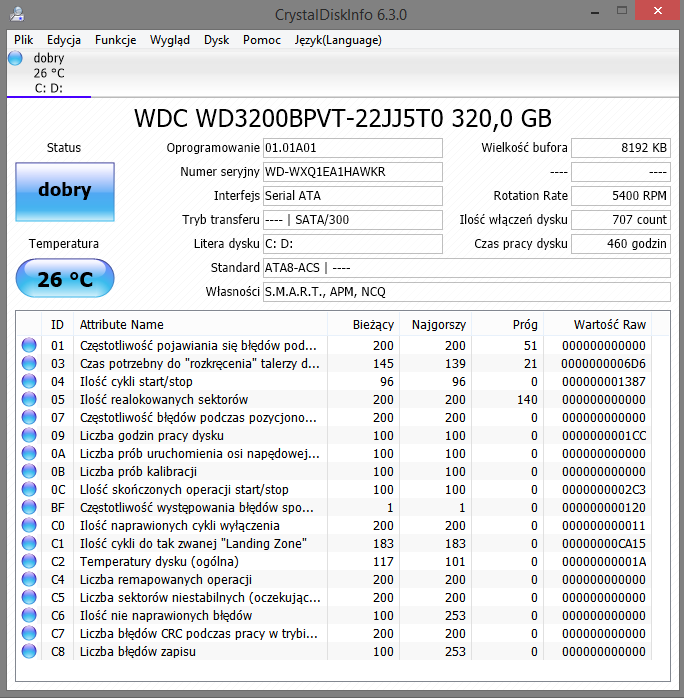Click the Bieżący column header
This screenshot has height=698, width=684.
click(x=364, y=325)
